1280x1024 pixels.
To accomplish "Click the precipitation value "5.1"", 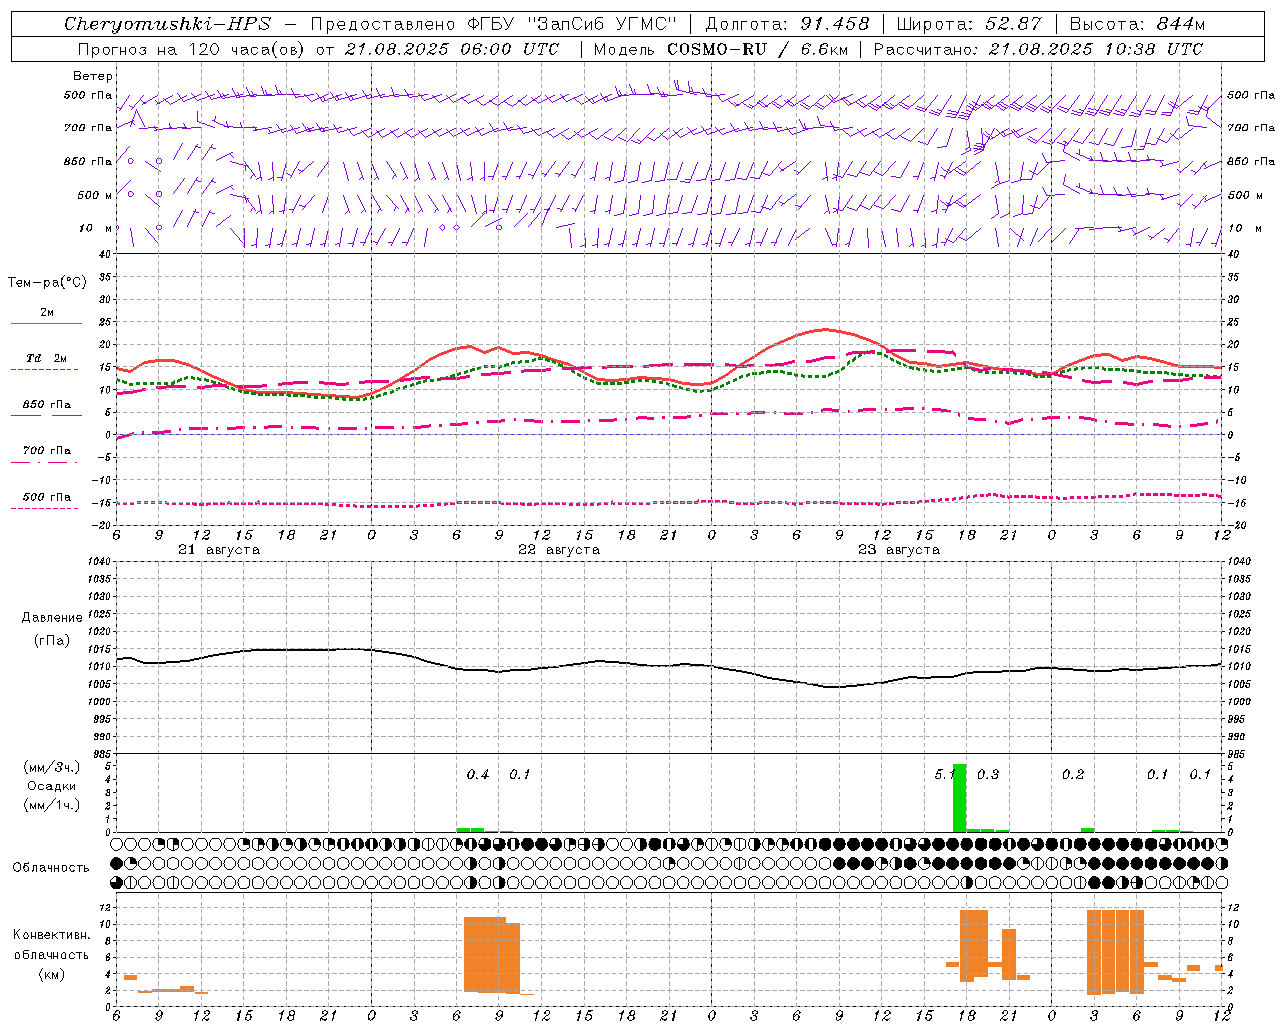I will 944,775.
